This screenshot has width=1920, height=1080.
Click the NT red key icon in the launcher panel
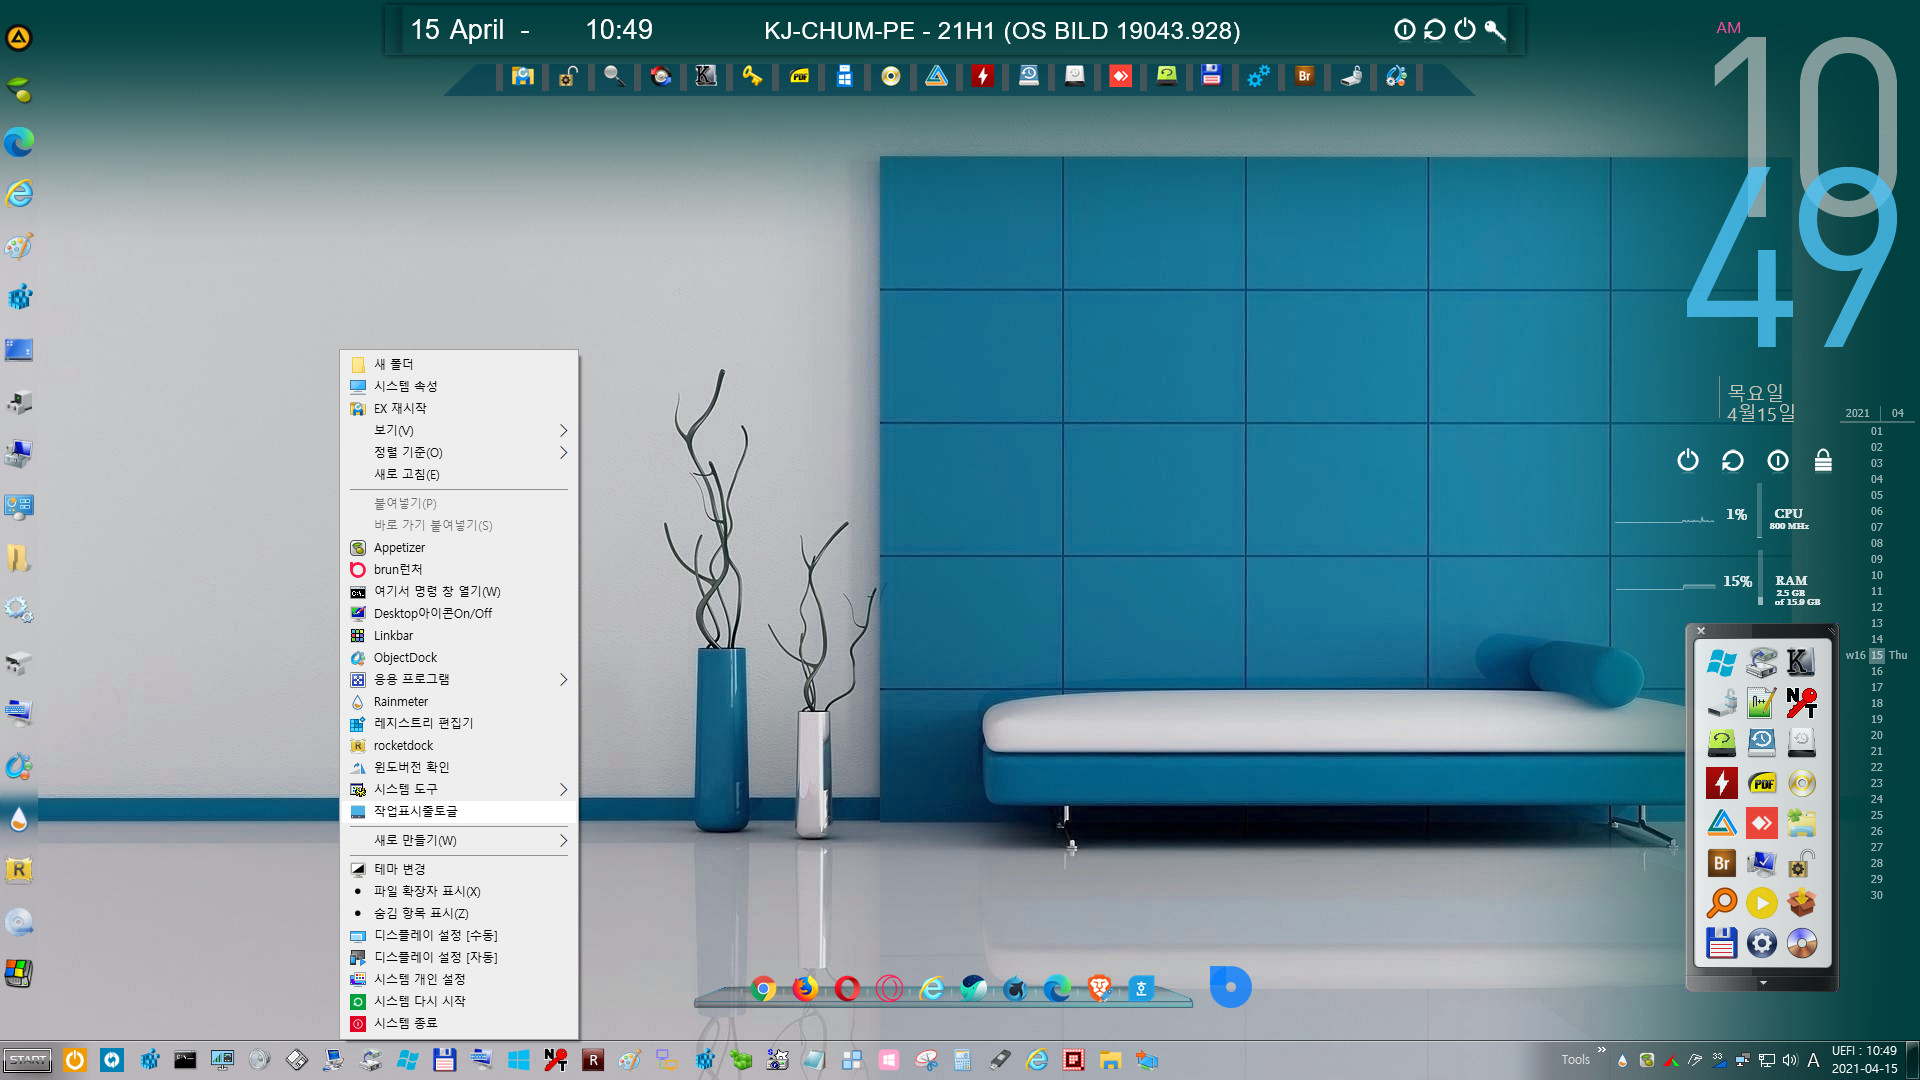(1801, 702)
